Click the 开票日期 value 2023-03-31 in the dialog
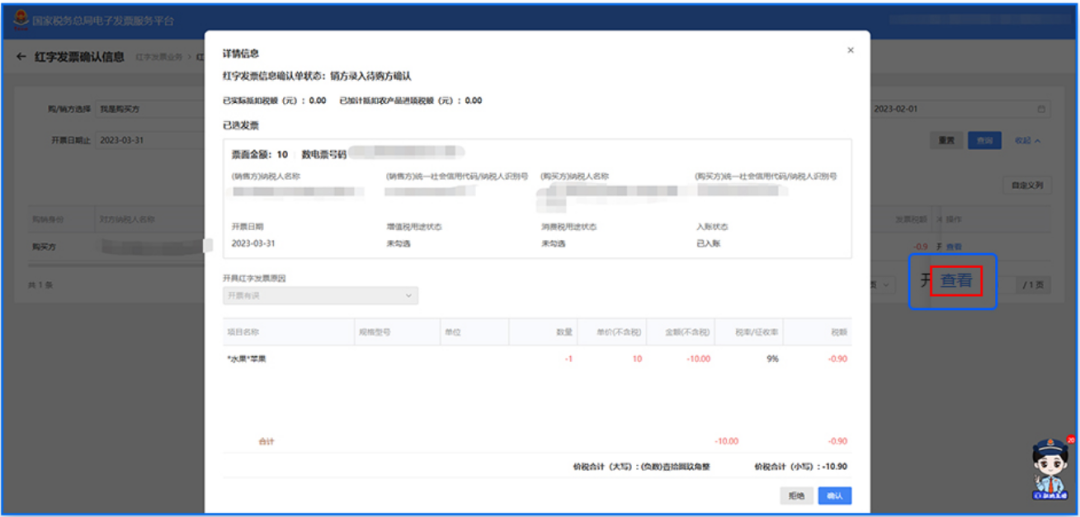Viewport: 1080px width, 517px height. tap(253, 243)
